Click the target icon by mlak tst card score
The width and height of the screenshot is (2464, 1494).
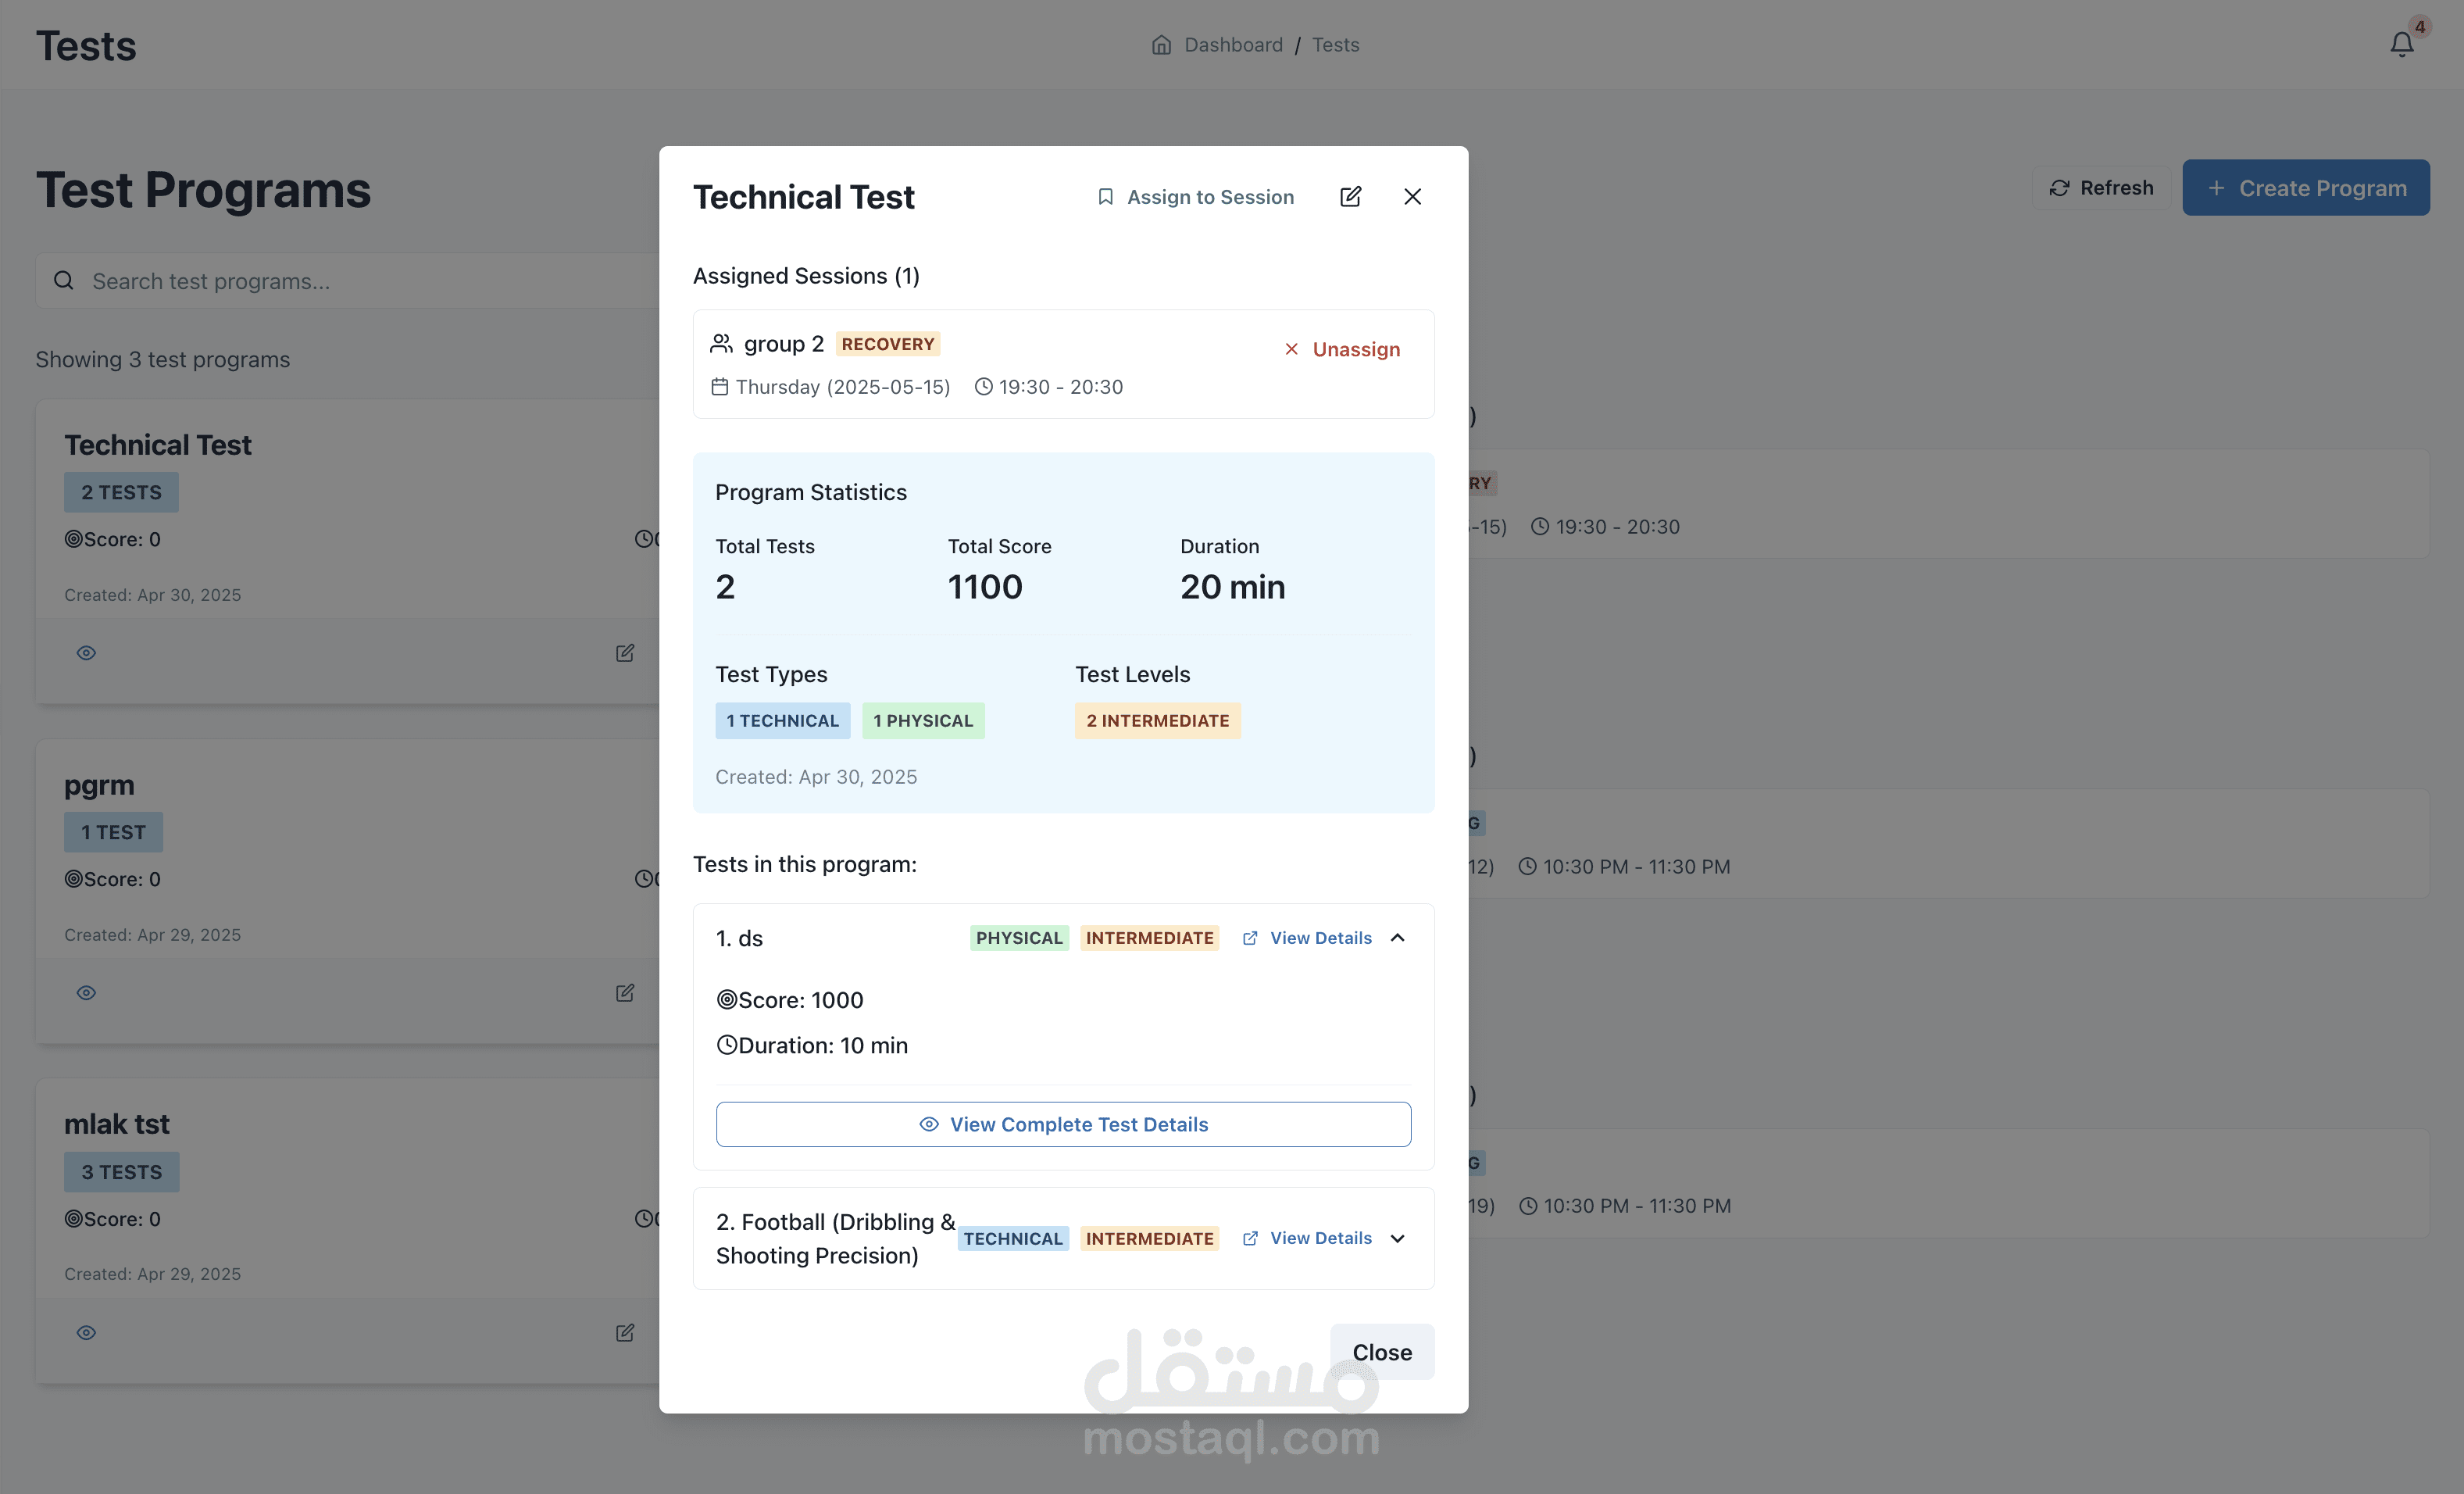(73, 1219)
